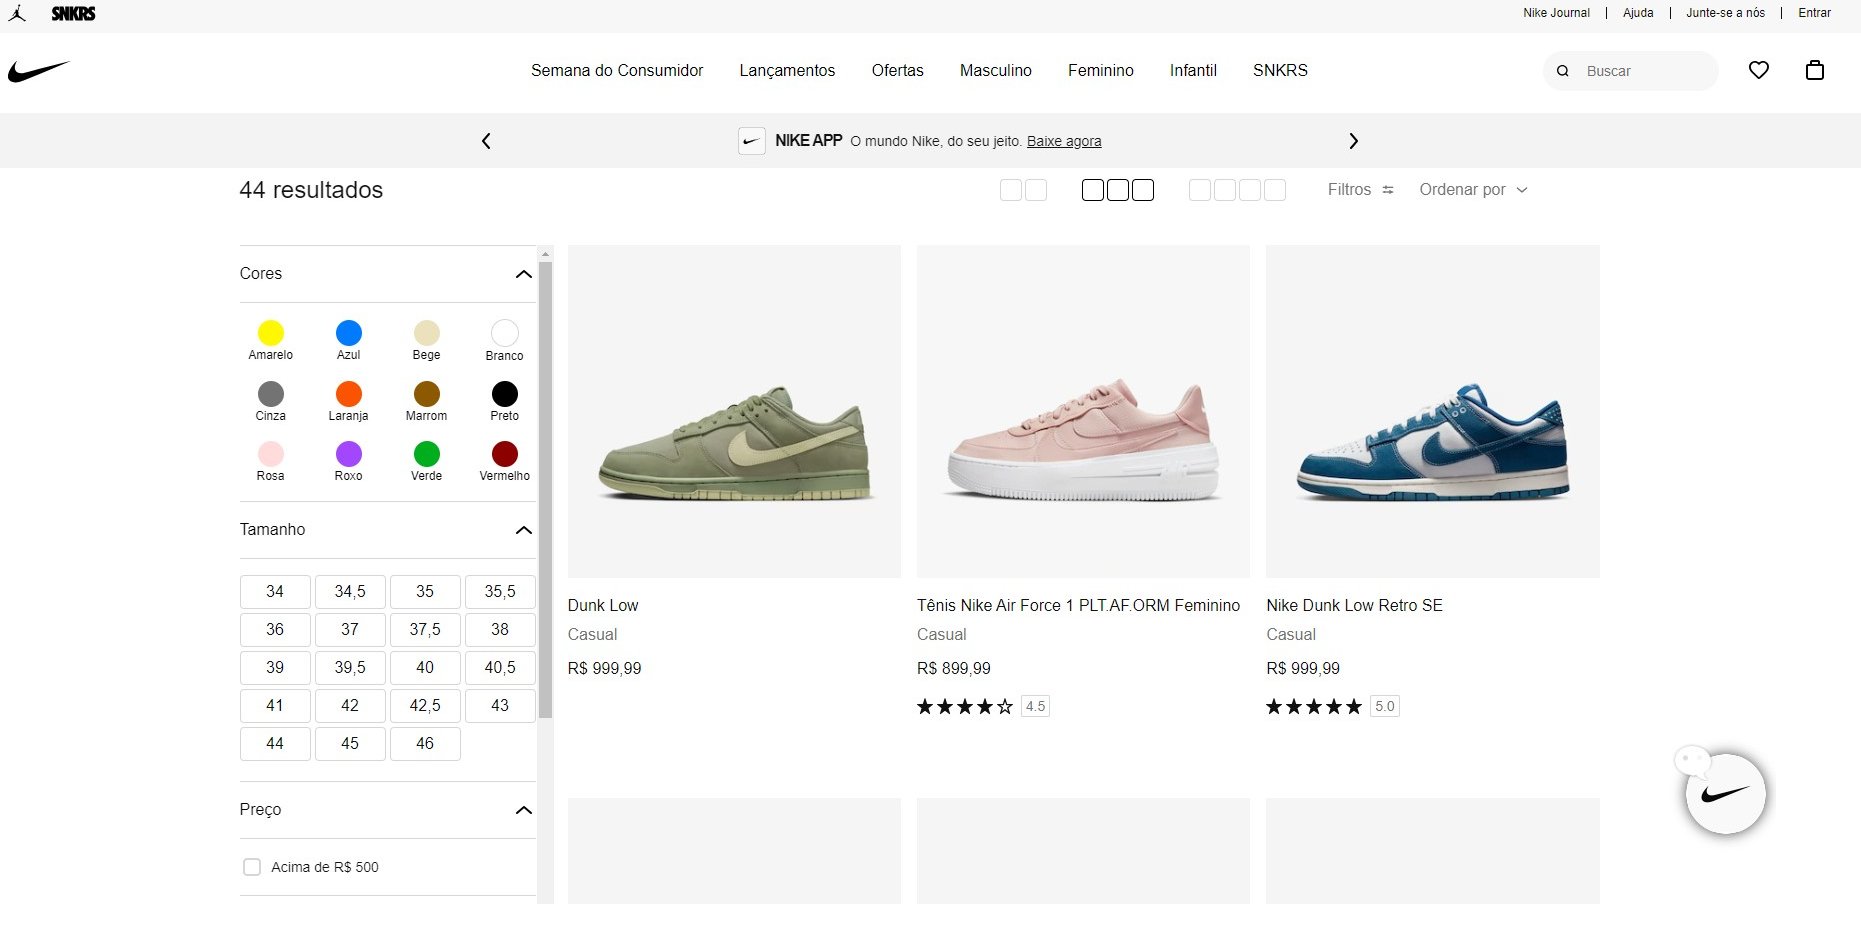
Task: Click the Nike App icon in banner
Action: tap(752, 141)
